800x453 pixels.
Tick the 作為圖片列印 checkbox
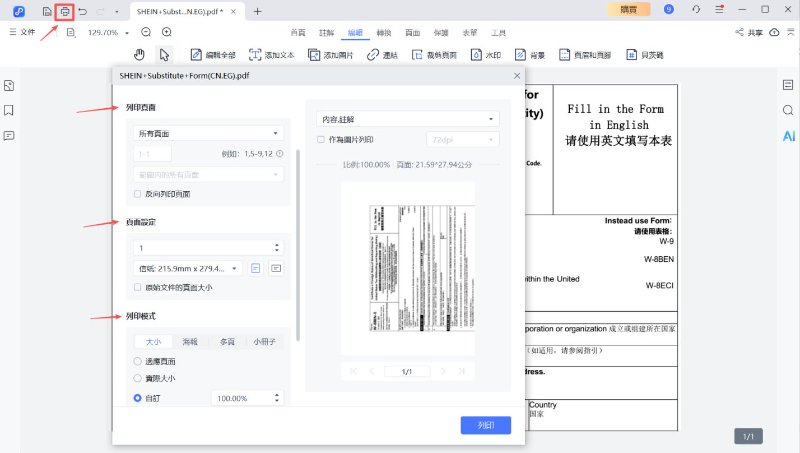(320, 140)
